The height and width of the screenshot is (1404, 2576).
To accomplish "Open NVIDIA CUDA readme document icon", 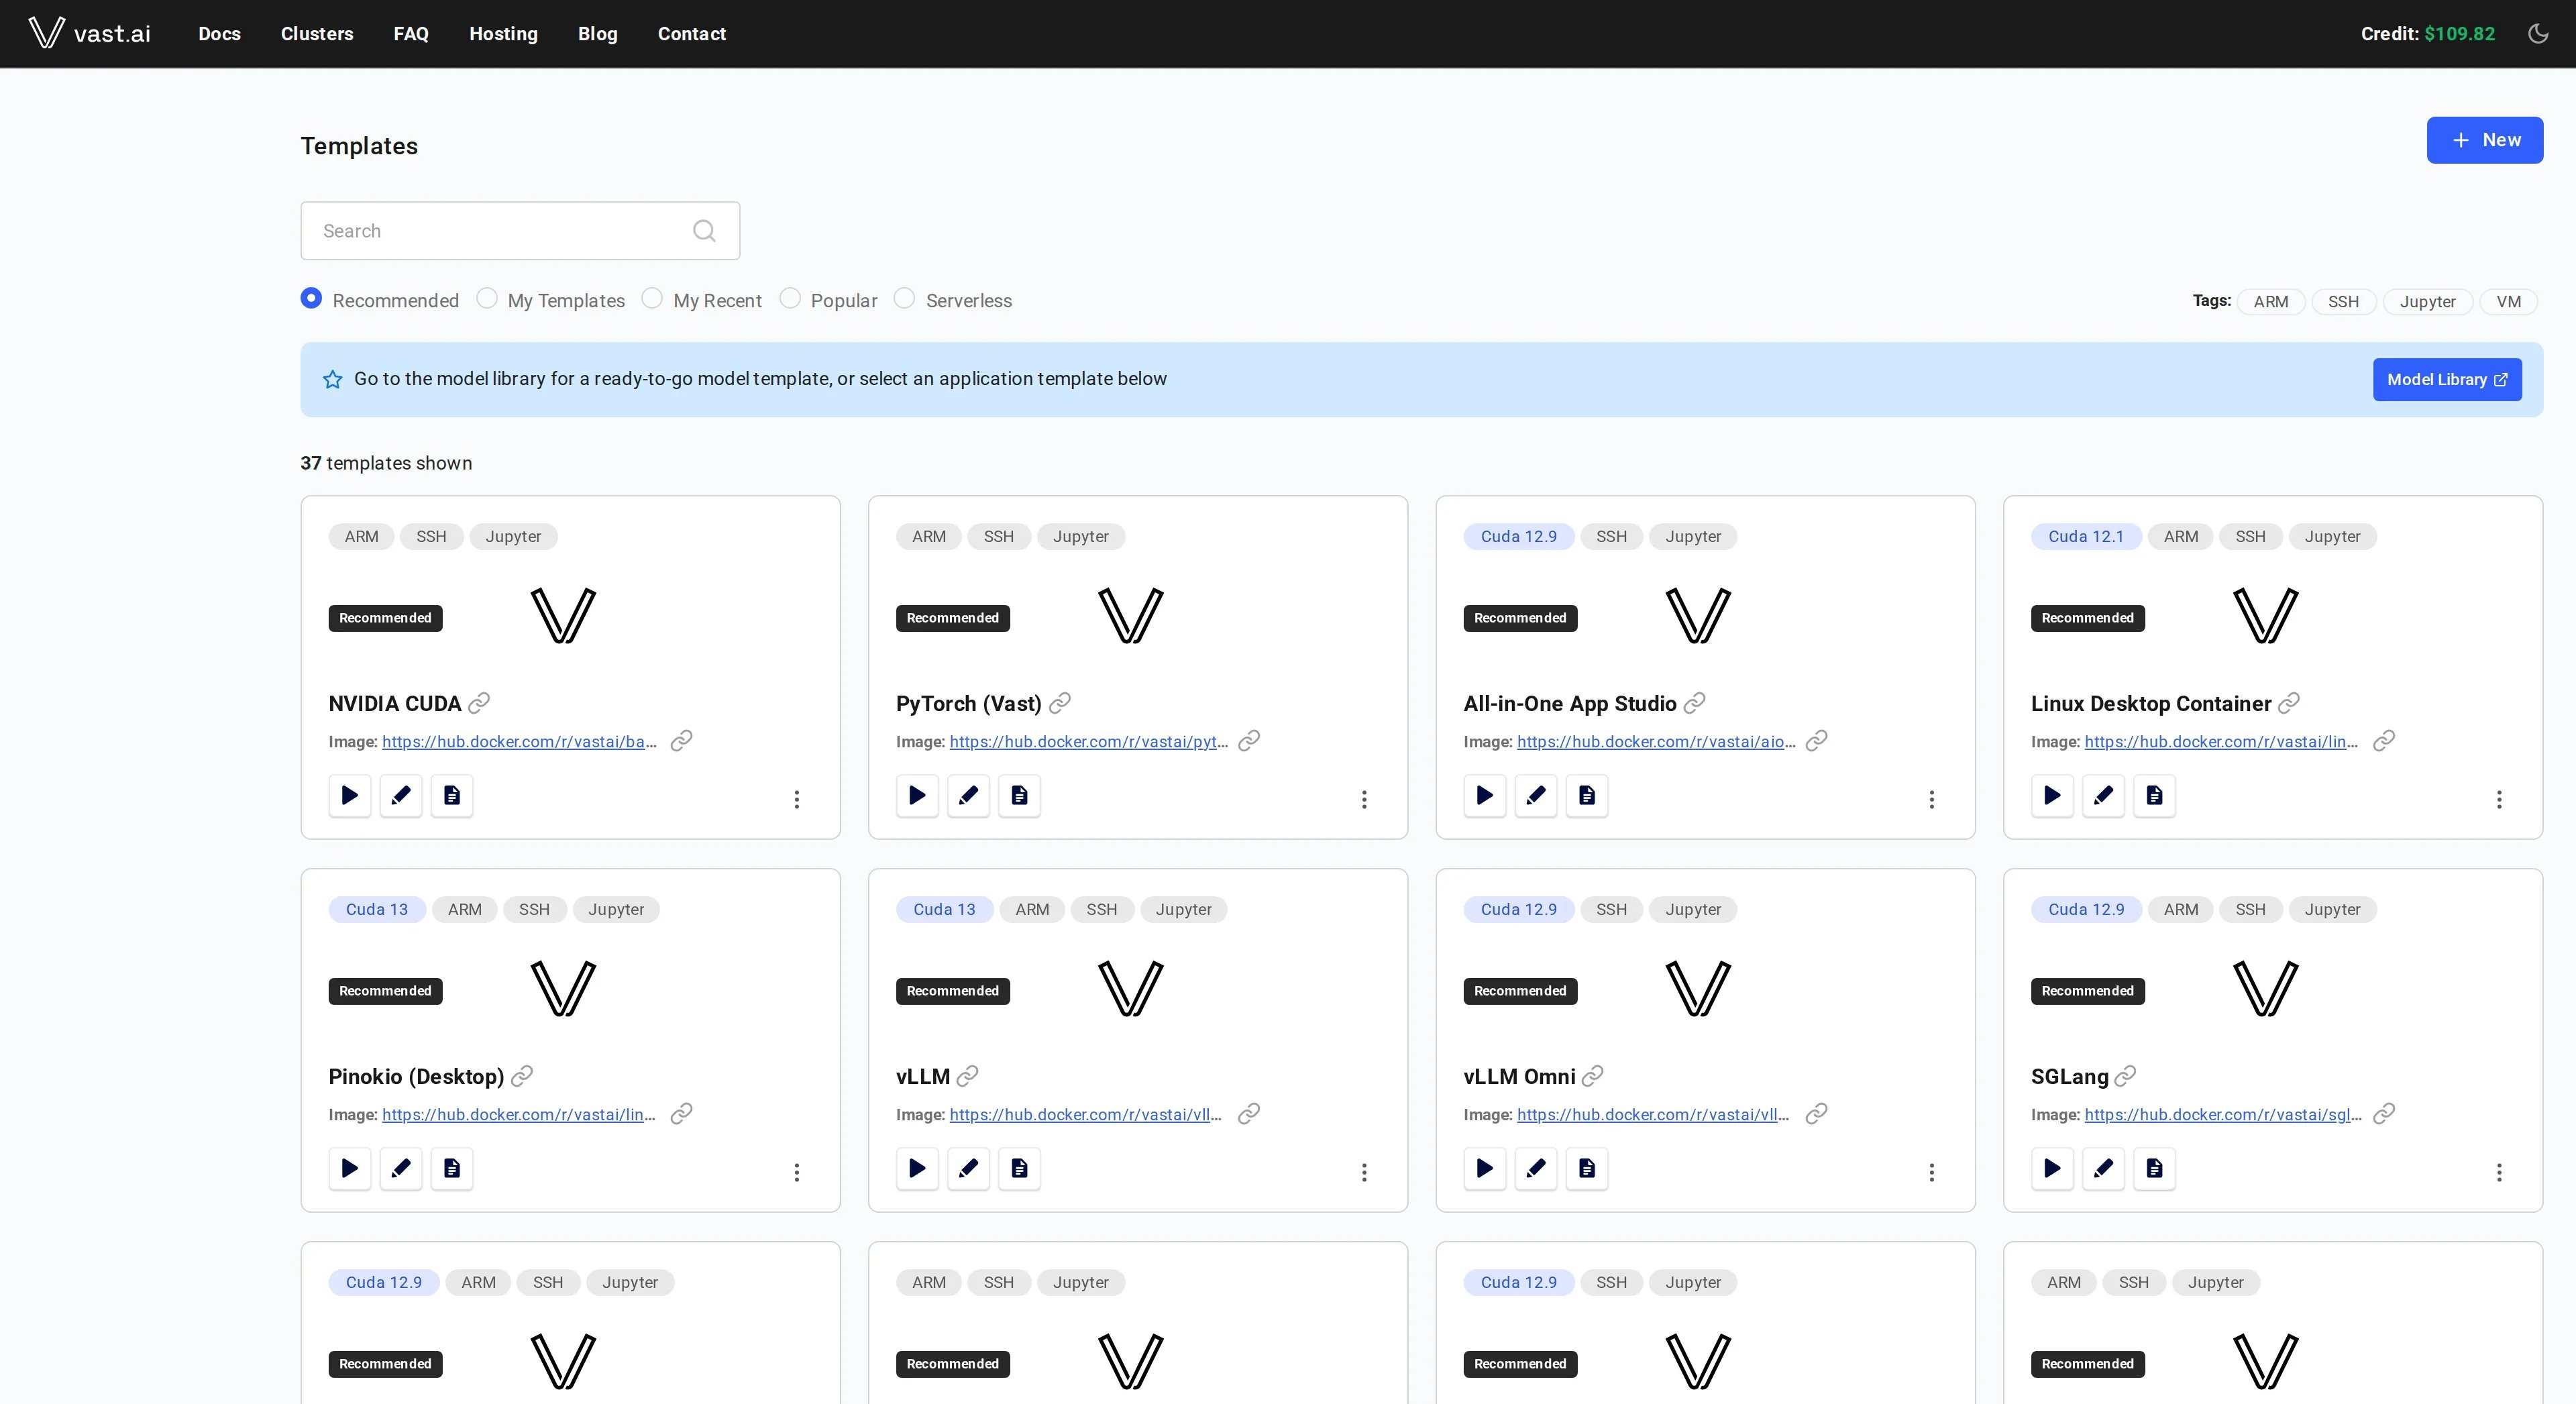I will coord(452,796).
